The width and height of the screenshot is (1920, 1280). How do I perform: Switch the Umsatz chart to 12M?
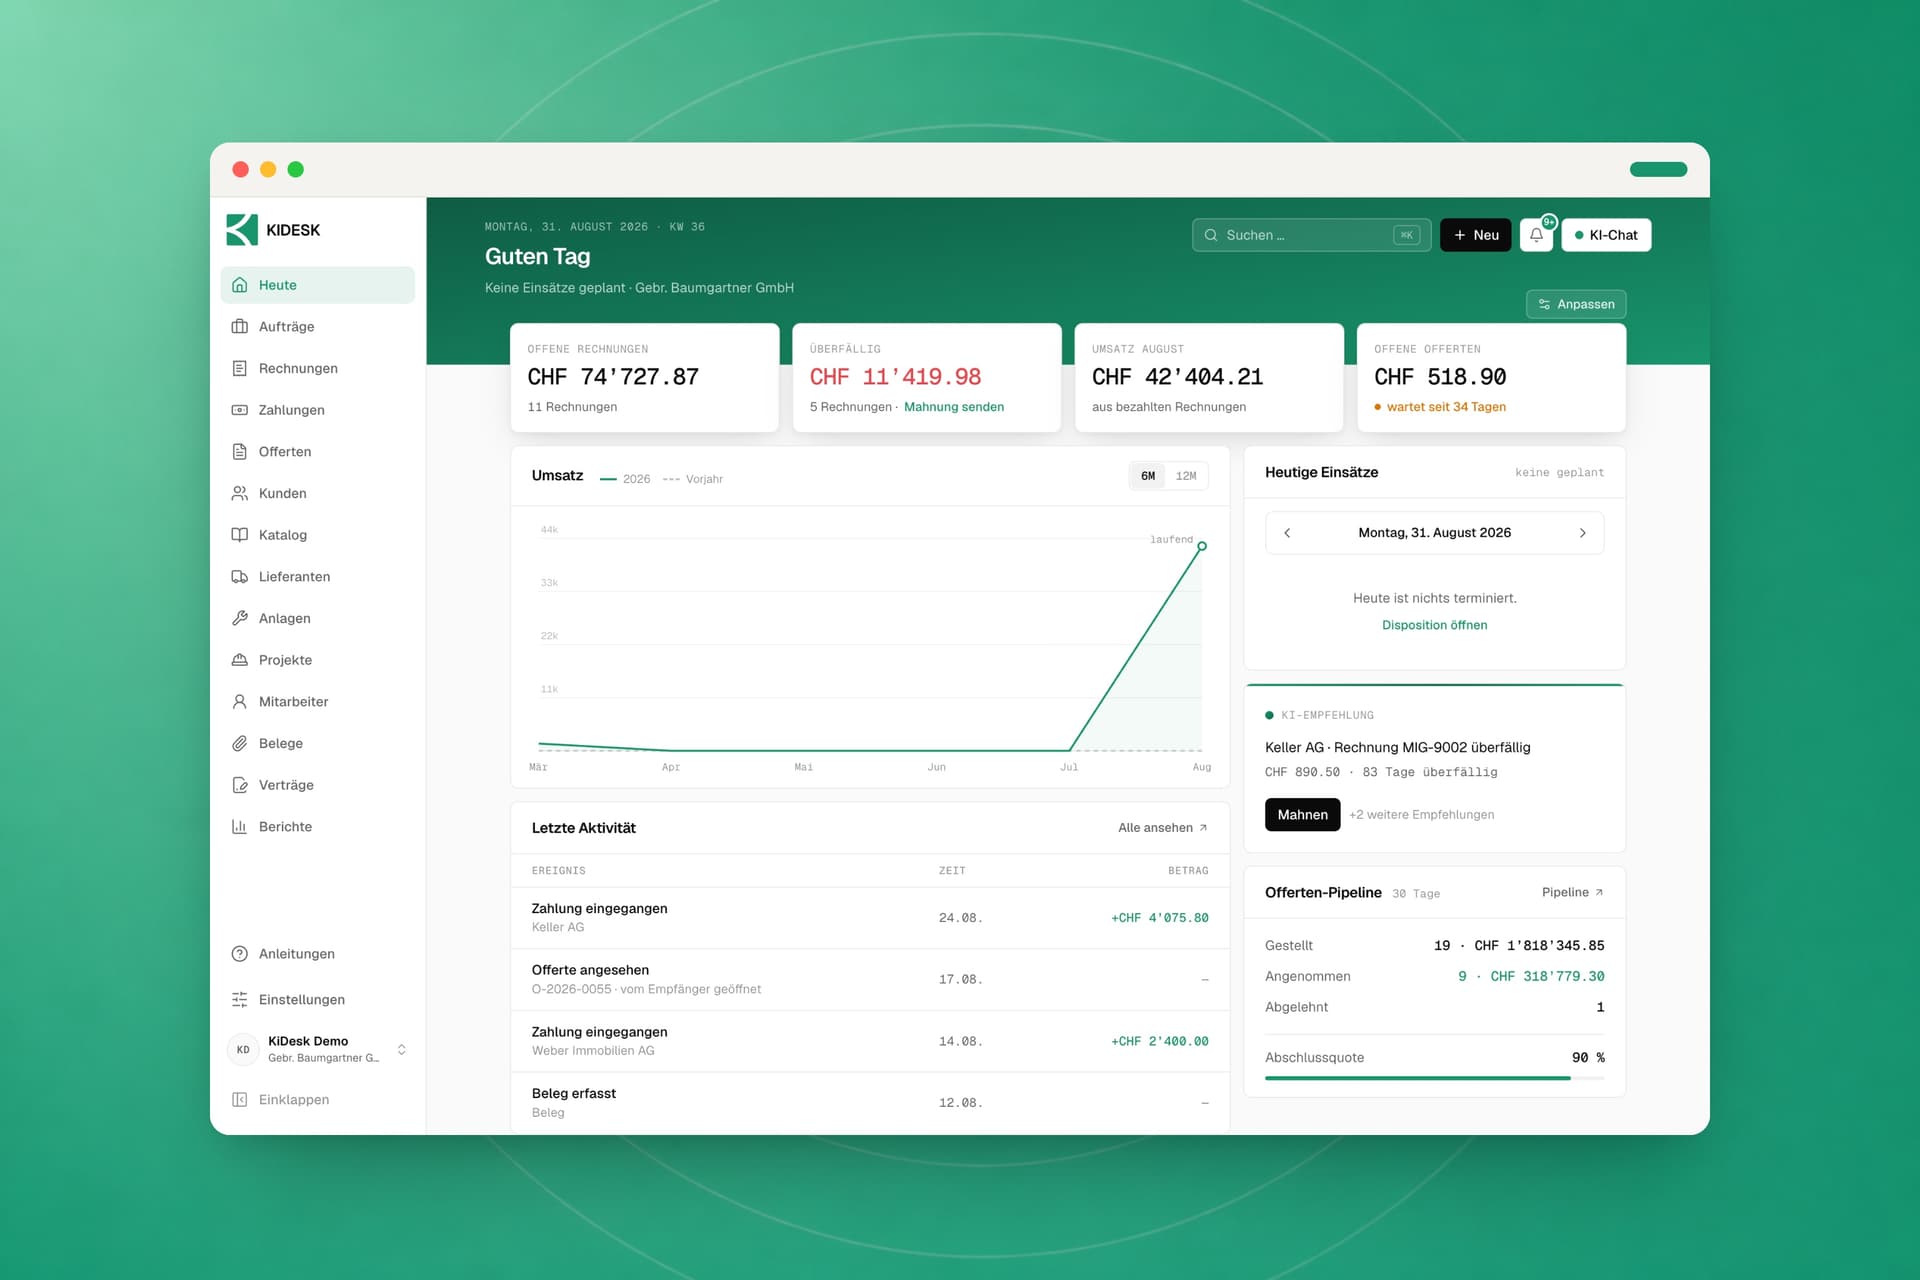(1186, 476)
